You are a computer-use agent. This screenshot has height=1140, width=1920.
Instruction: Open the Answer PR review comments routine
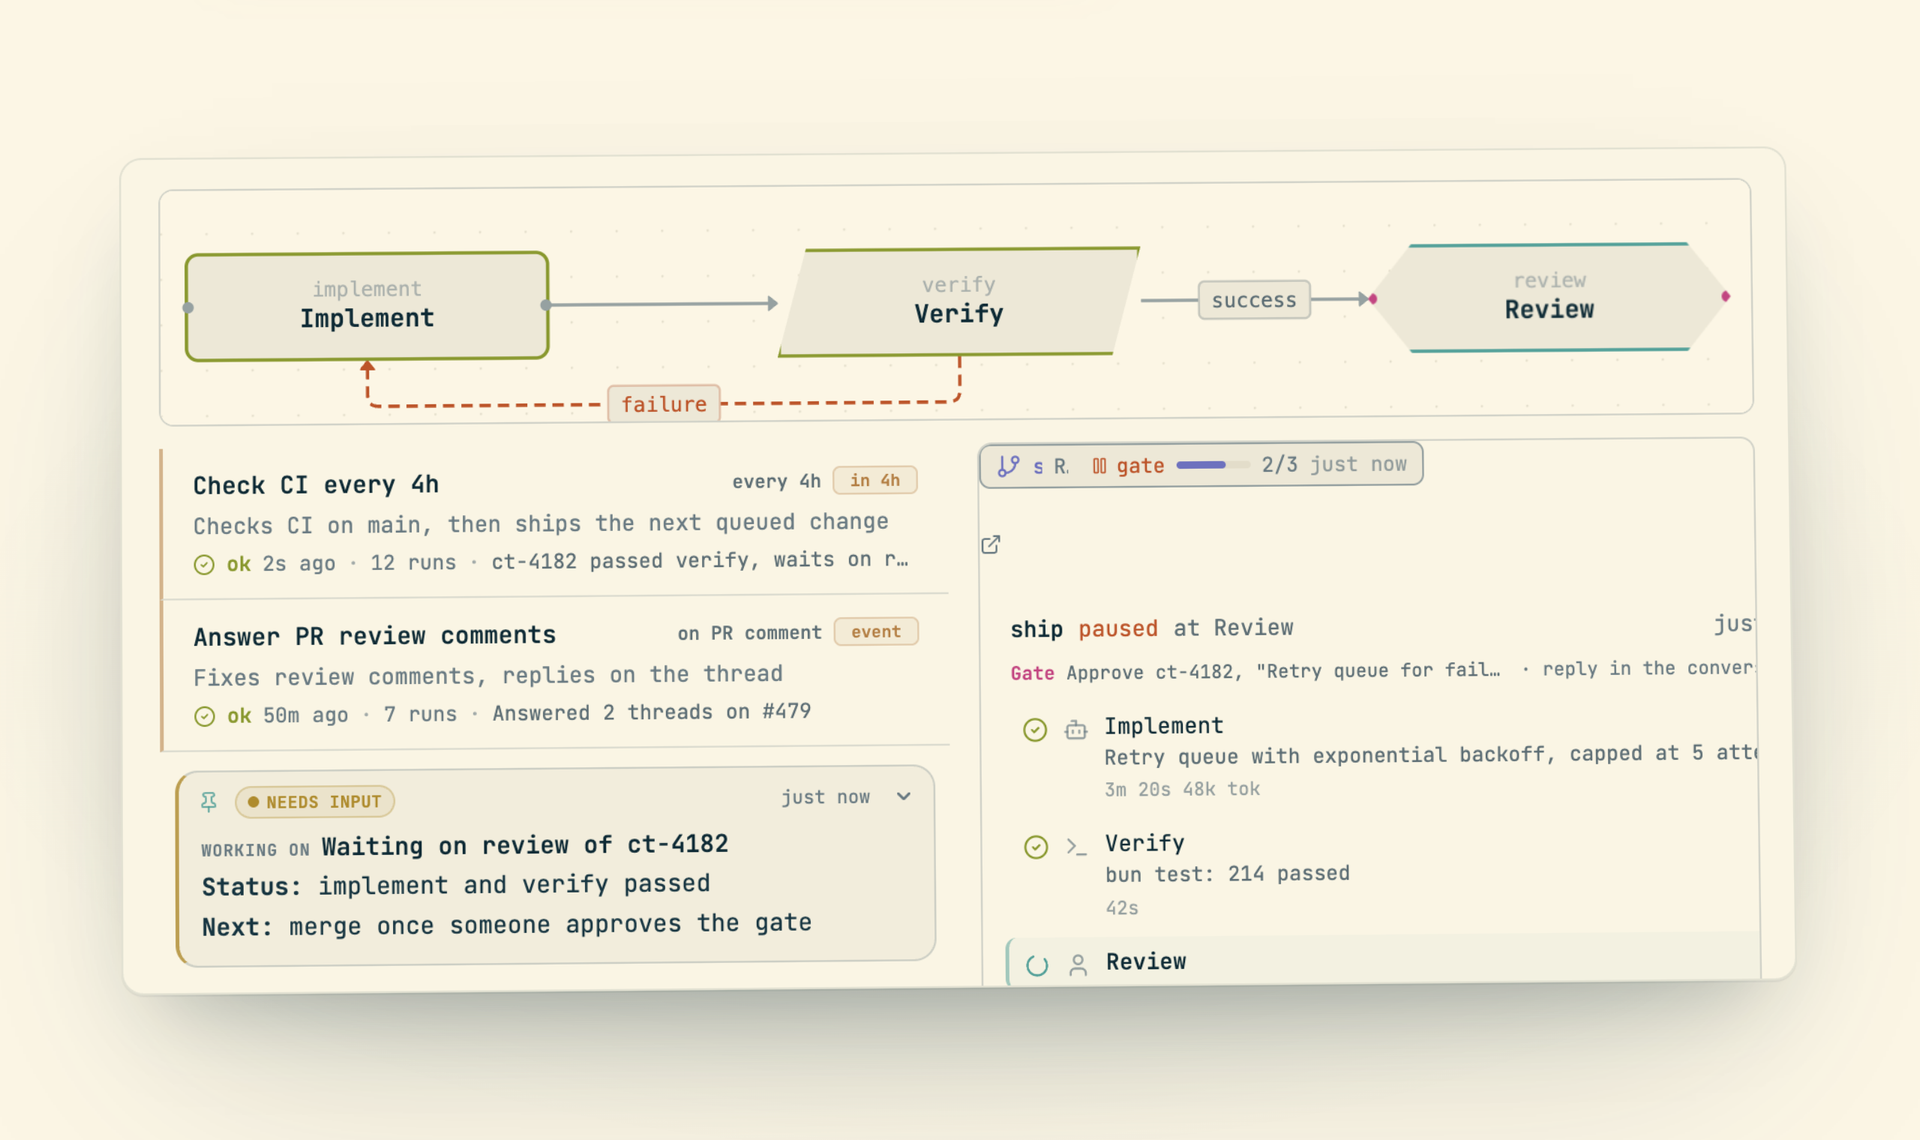pos(555,673)
